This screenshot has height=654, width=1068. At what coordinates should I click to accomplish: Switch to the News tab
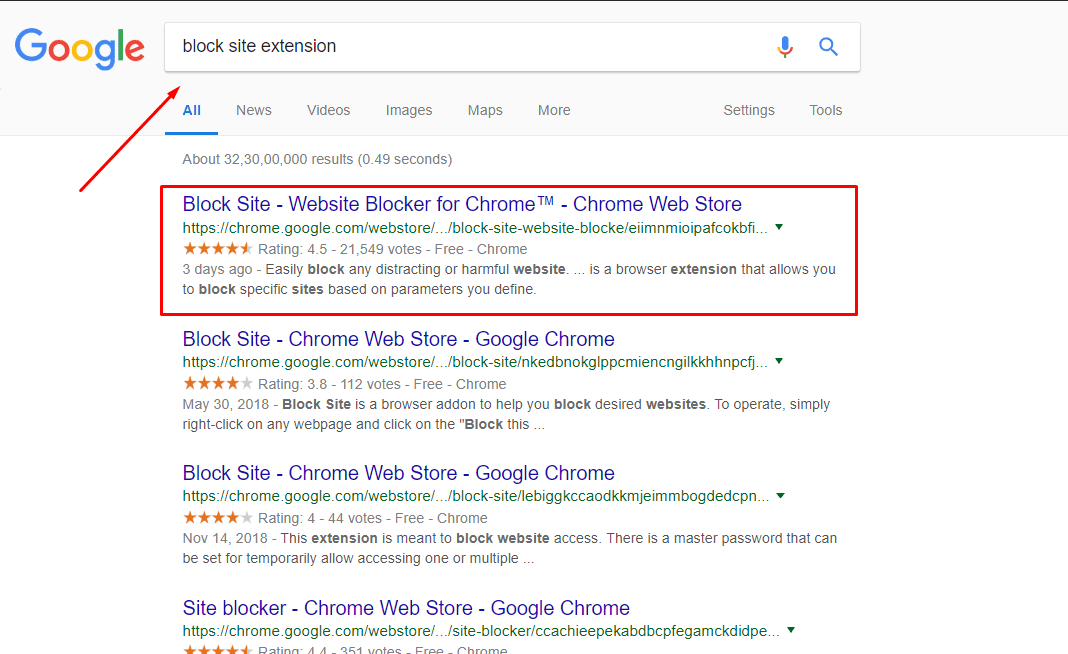coord(253,110)
